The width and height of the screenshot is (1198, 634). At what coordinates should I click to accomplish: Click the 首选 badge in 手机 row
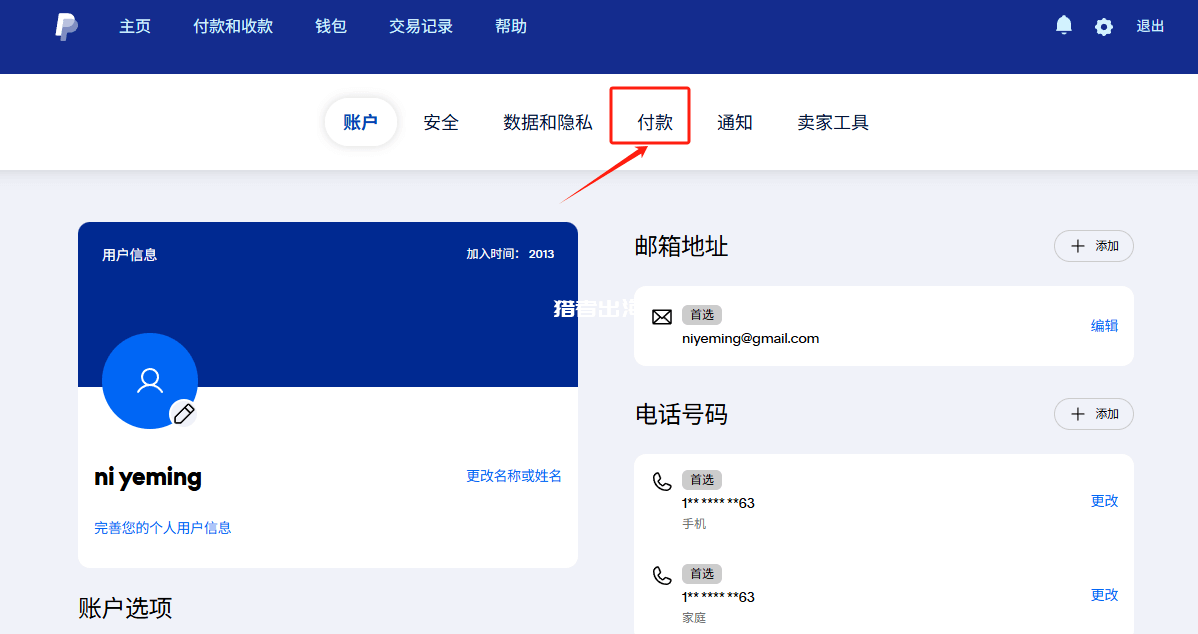pos(701,480)
